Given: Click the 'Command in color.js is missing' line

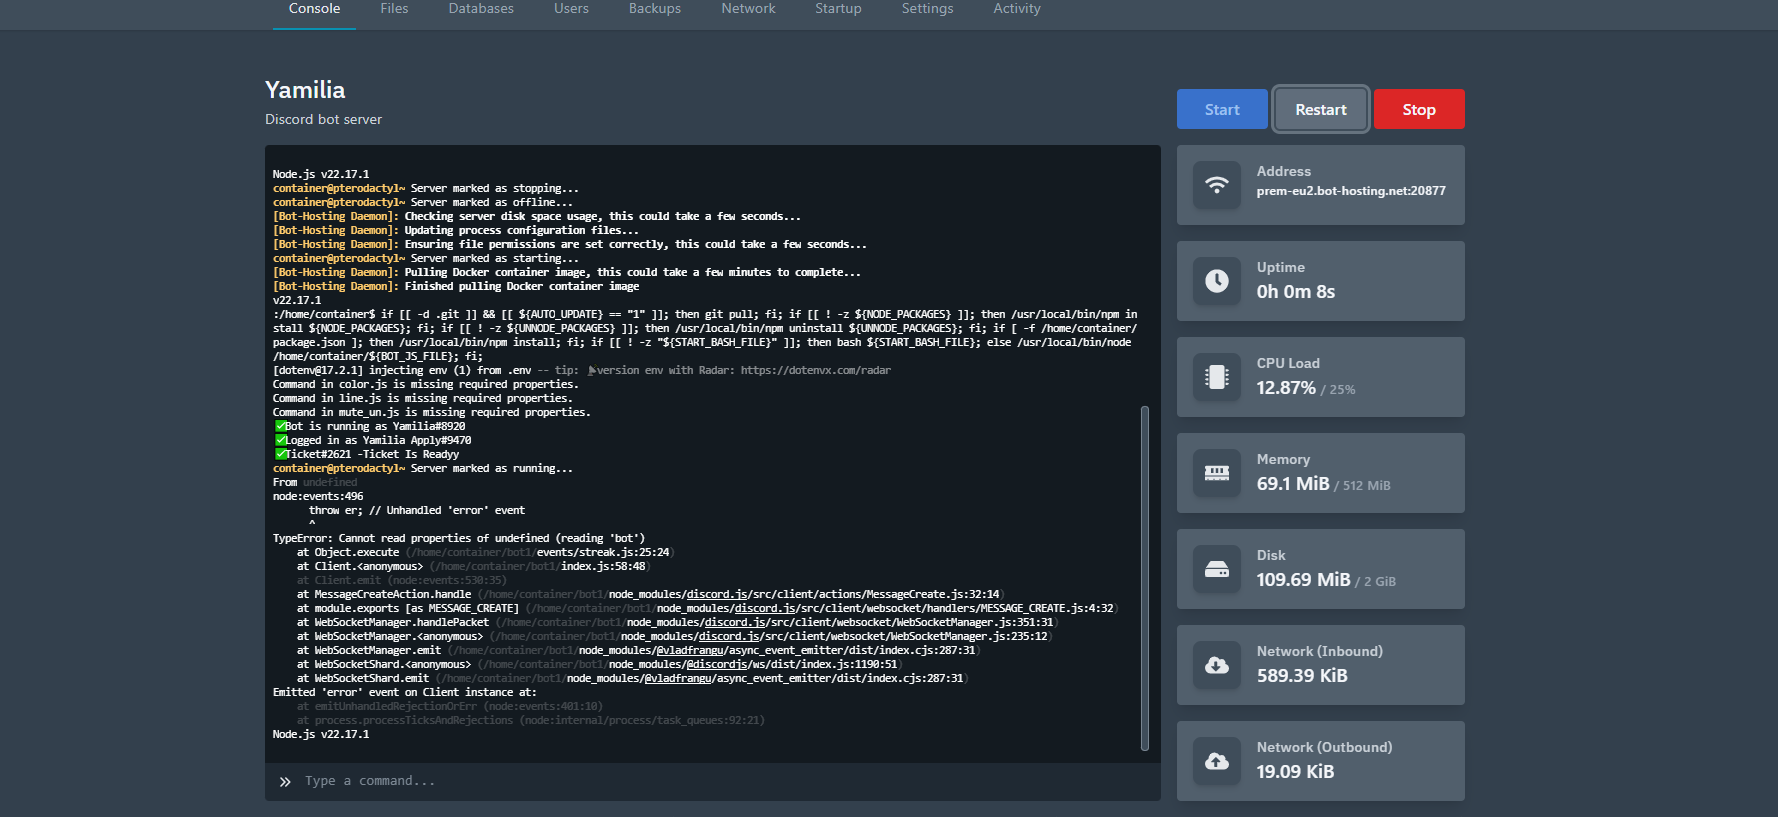Looking at the screenshot, I should pos(426,384).
